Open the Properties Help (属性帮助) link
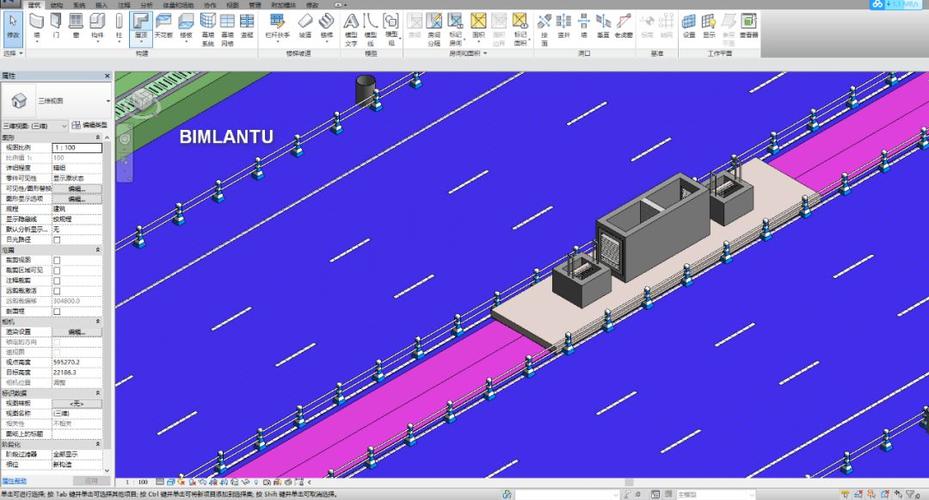The image size is (929, 500). click(x=14, y=481)
